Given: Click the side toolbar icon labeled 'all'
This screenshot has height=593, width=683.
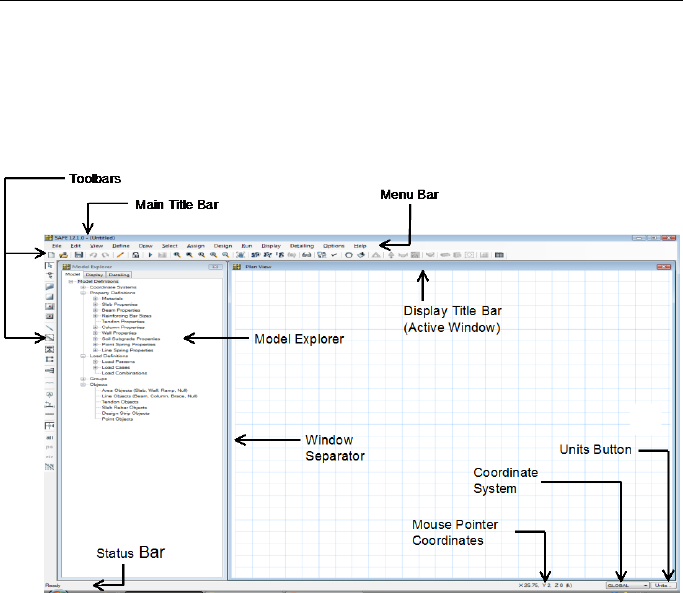Looking at the screenshot, I should click(50, 437).
